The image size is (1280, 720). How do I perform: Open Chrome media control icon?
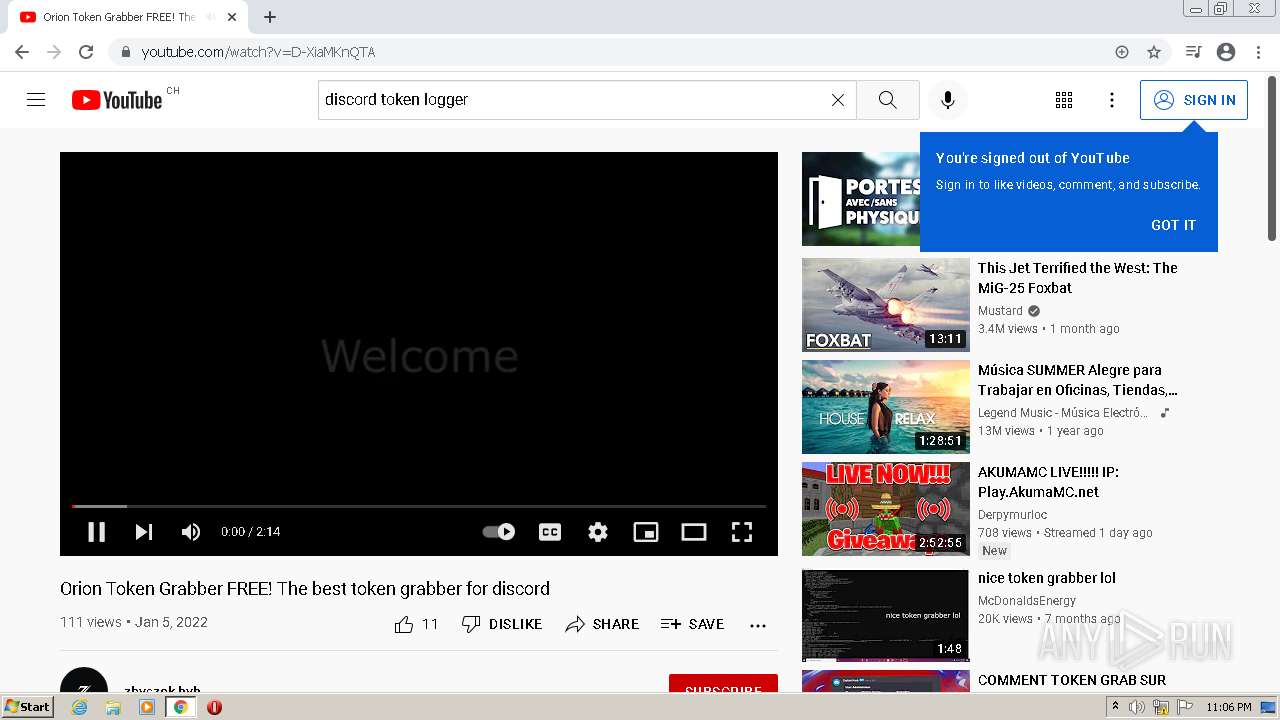tap(1193, 52)
